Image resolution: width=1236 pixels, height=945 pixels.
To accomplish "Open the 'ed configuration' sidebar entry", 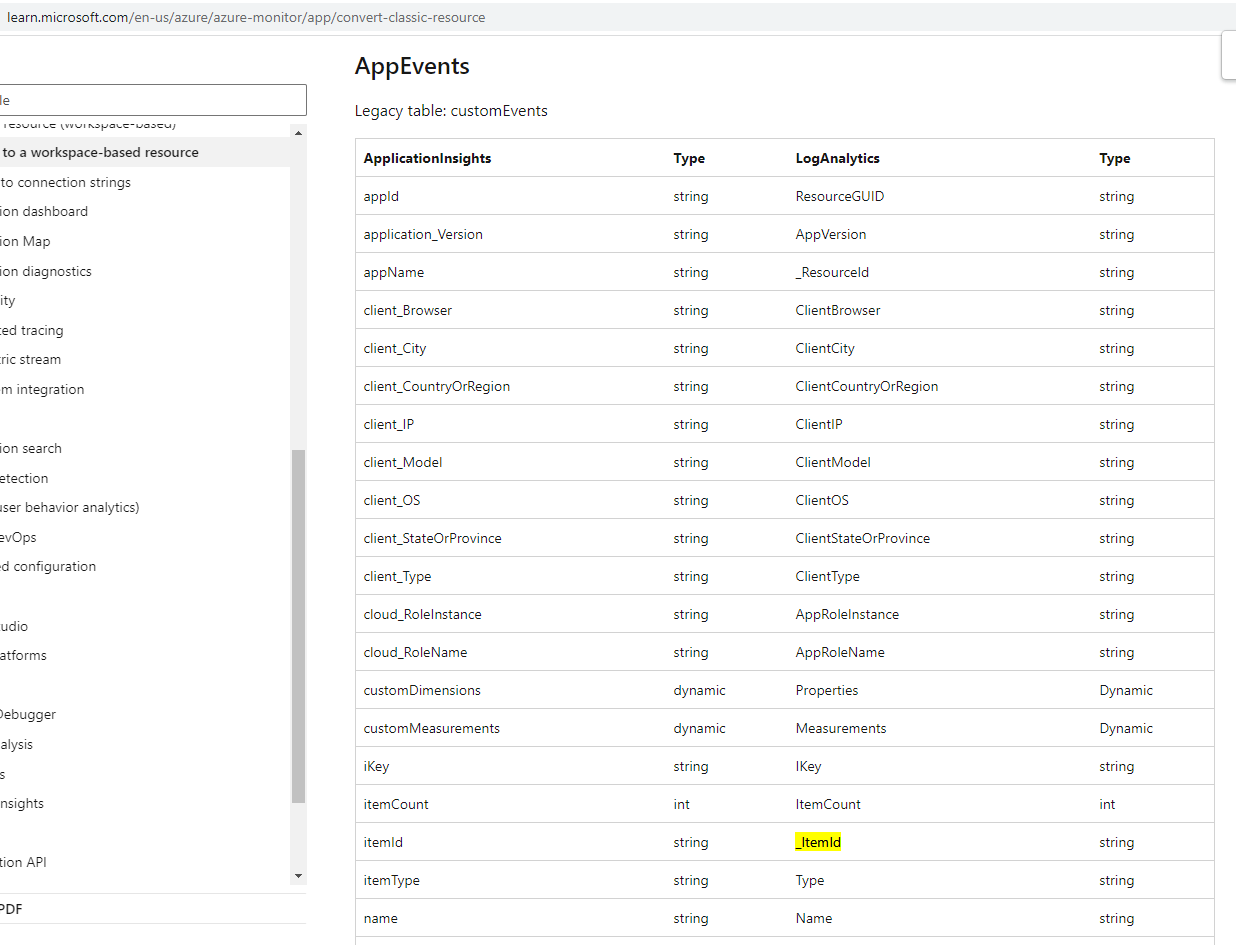I will coord(48,566).
